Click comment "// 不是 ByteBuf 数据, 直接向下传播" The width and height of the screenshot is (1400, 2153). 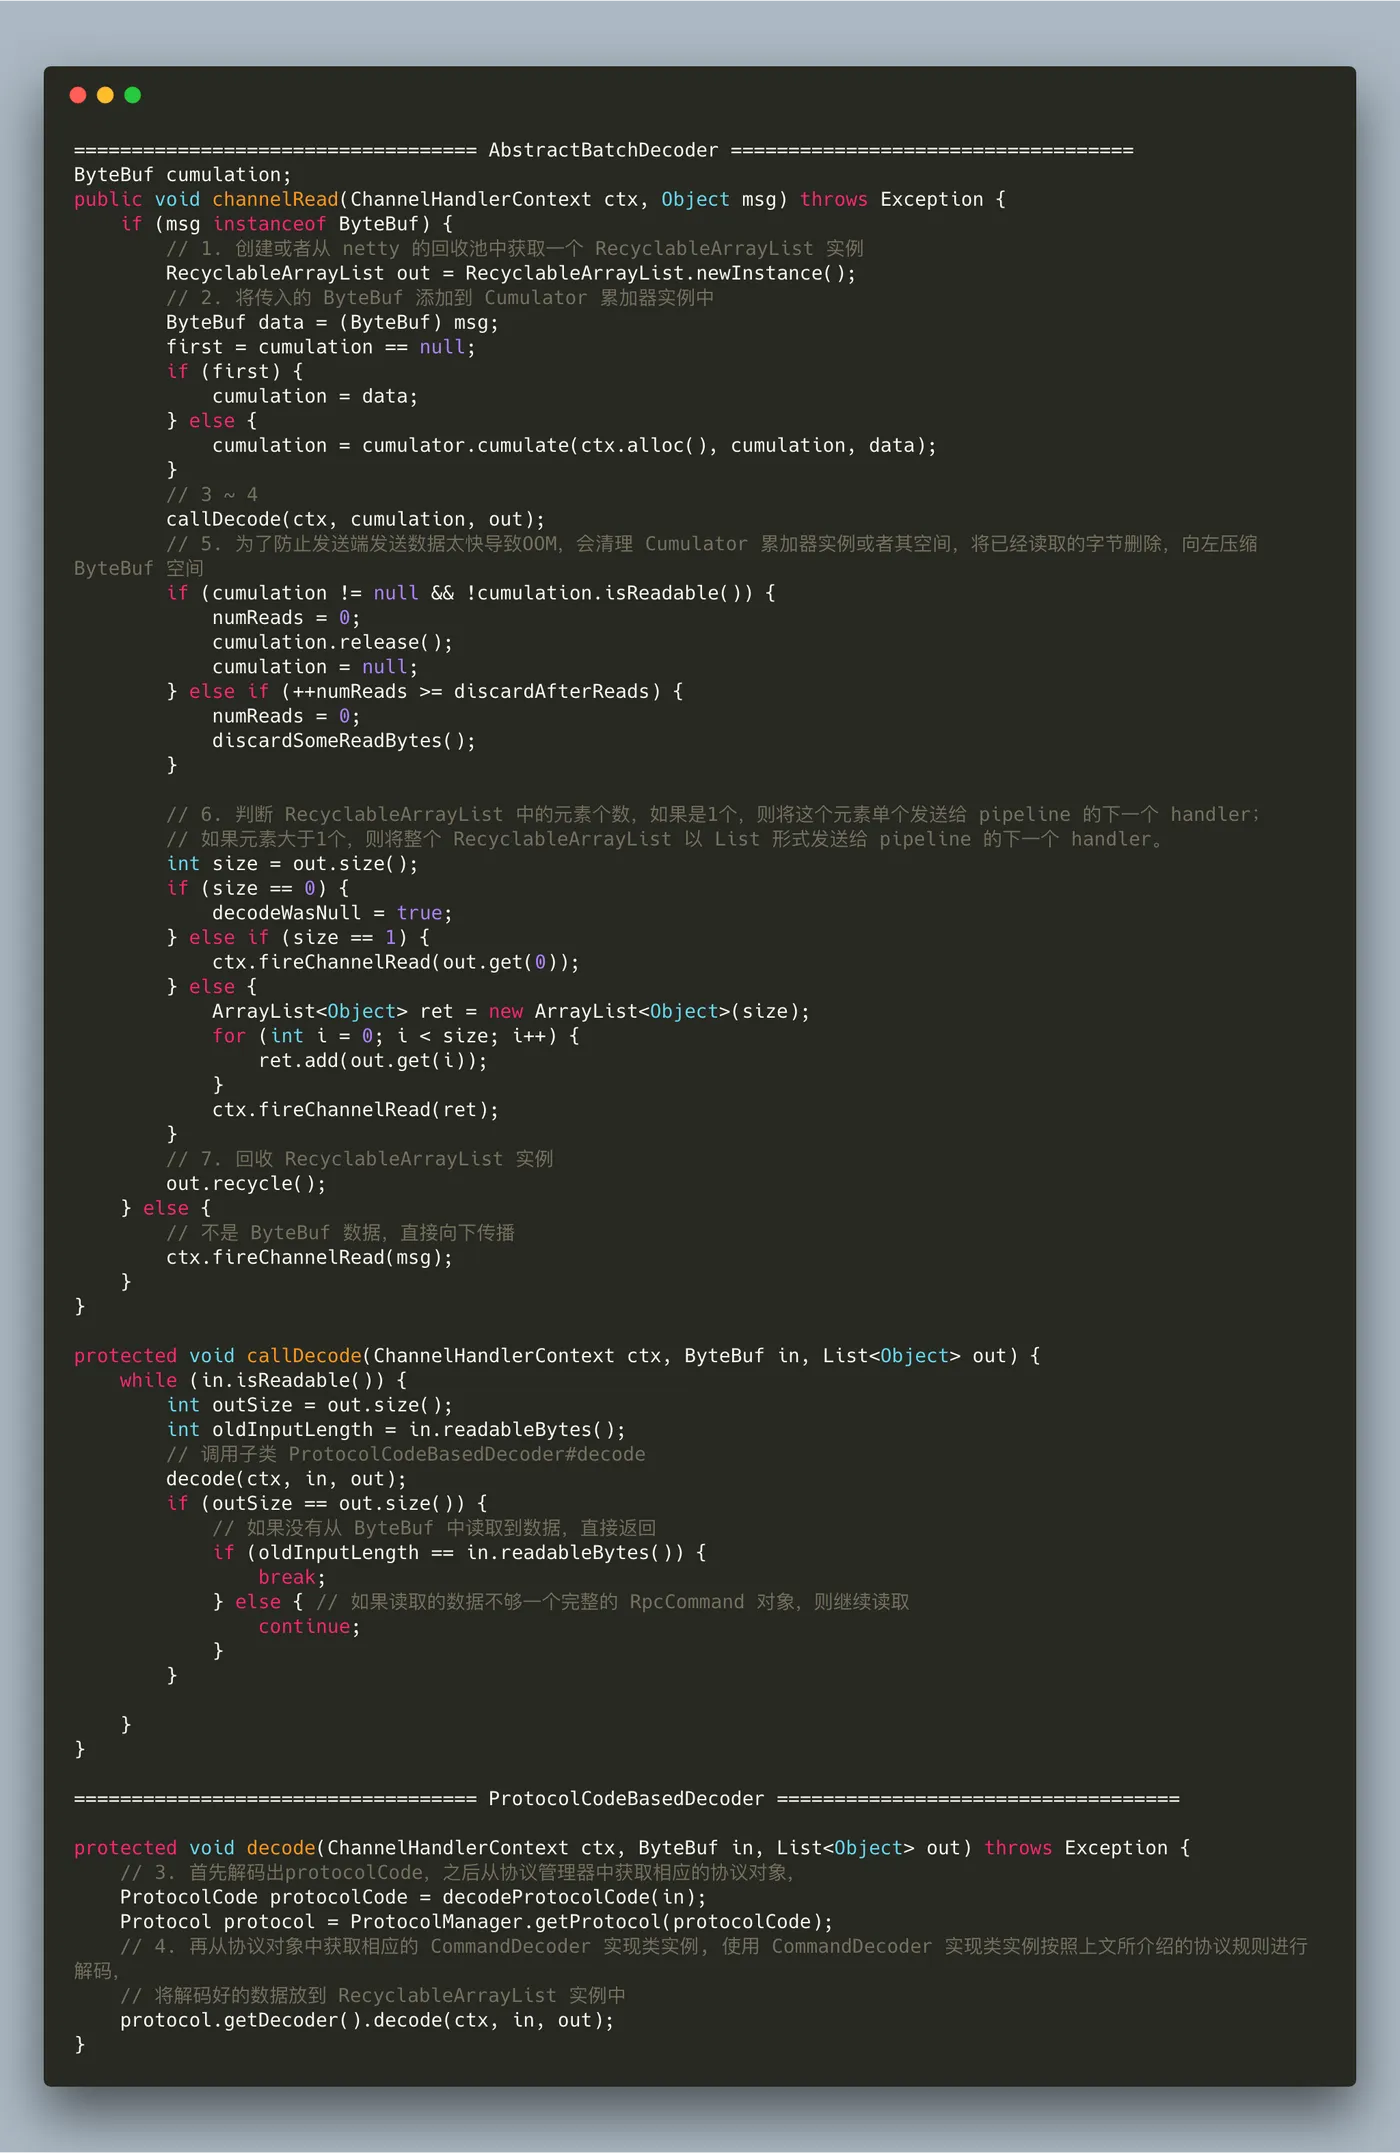point(340,1233)
